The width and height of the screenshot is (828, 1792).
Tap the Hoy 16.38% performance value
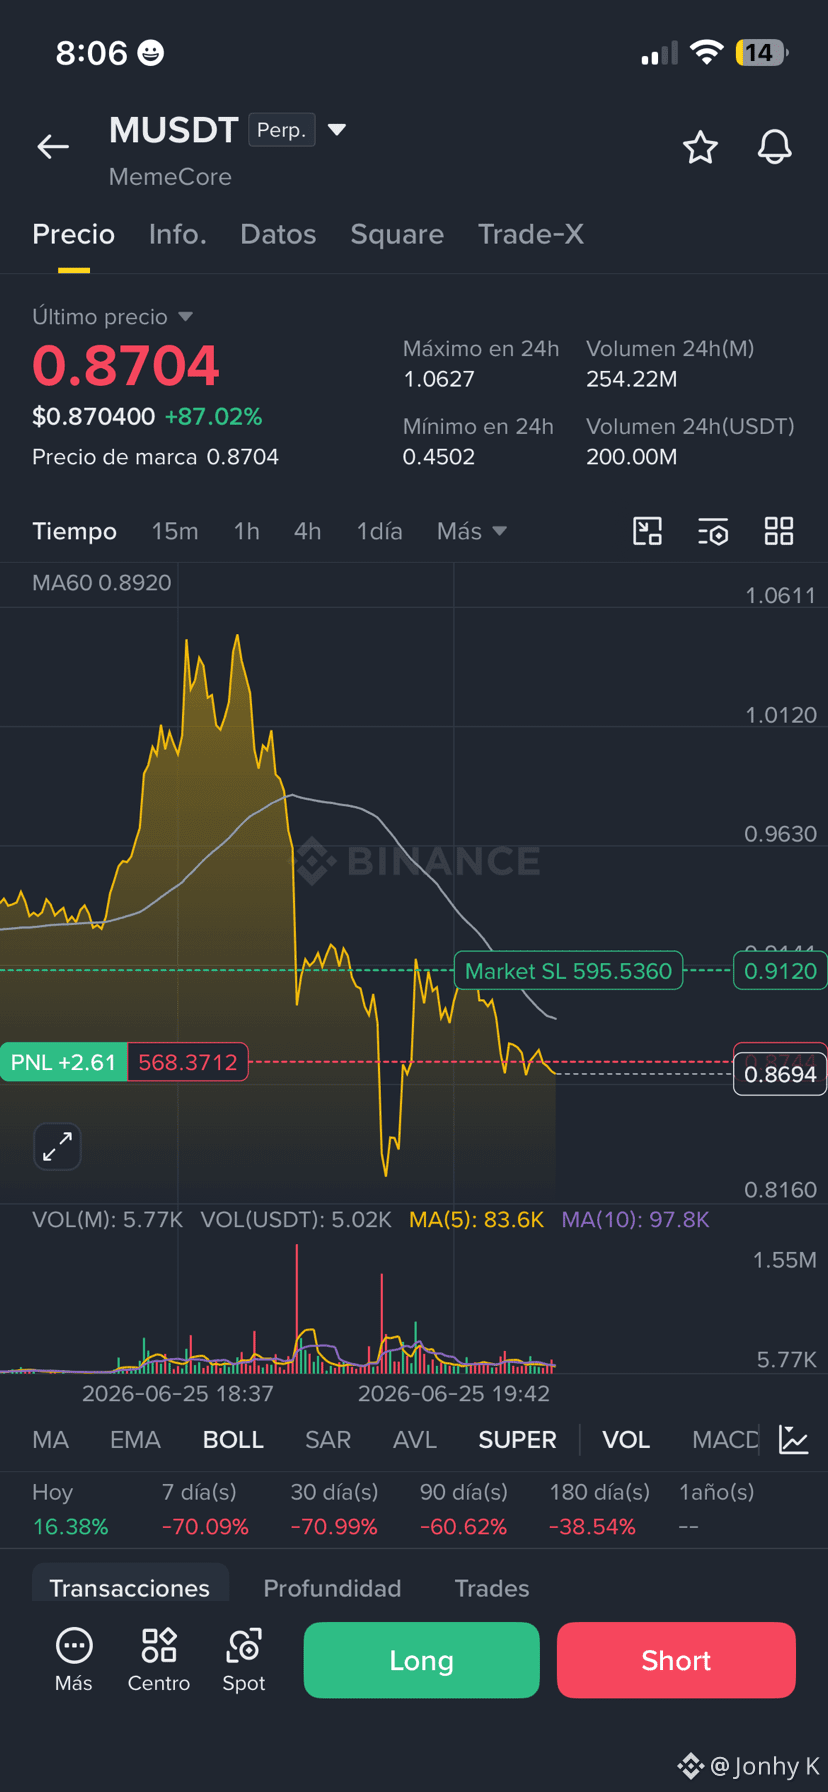point(70,1527)
